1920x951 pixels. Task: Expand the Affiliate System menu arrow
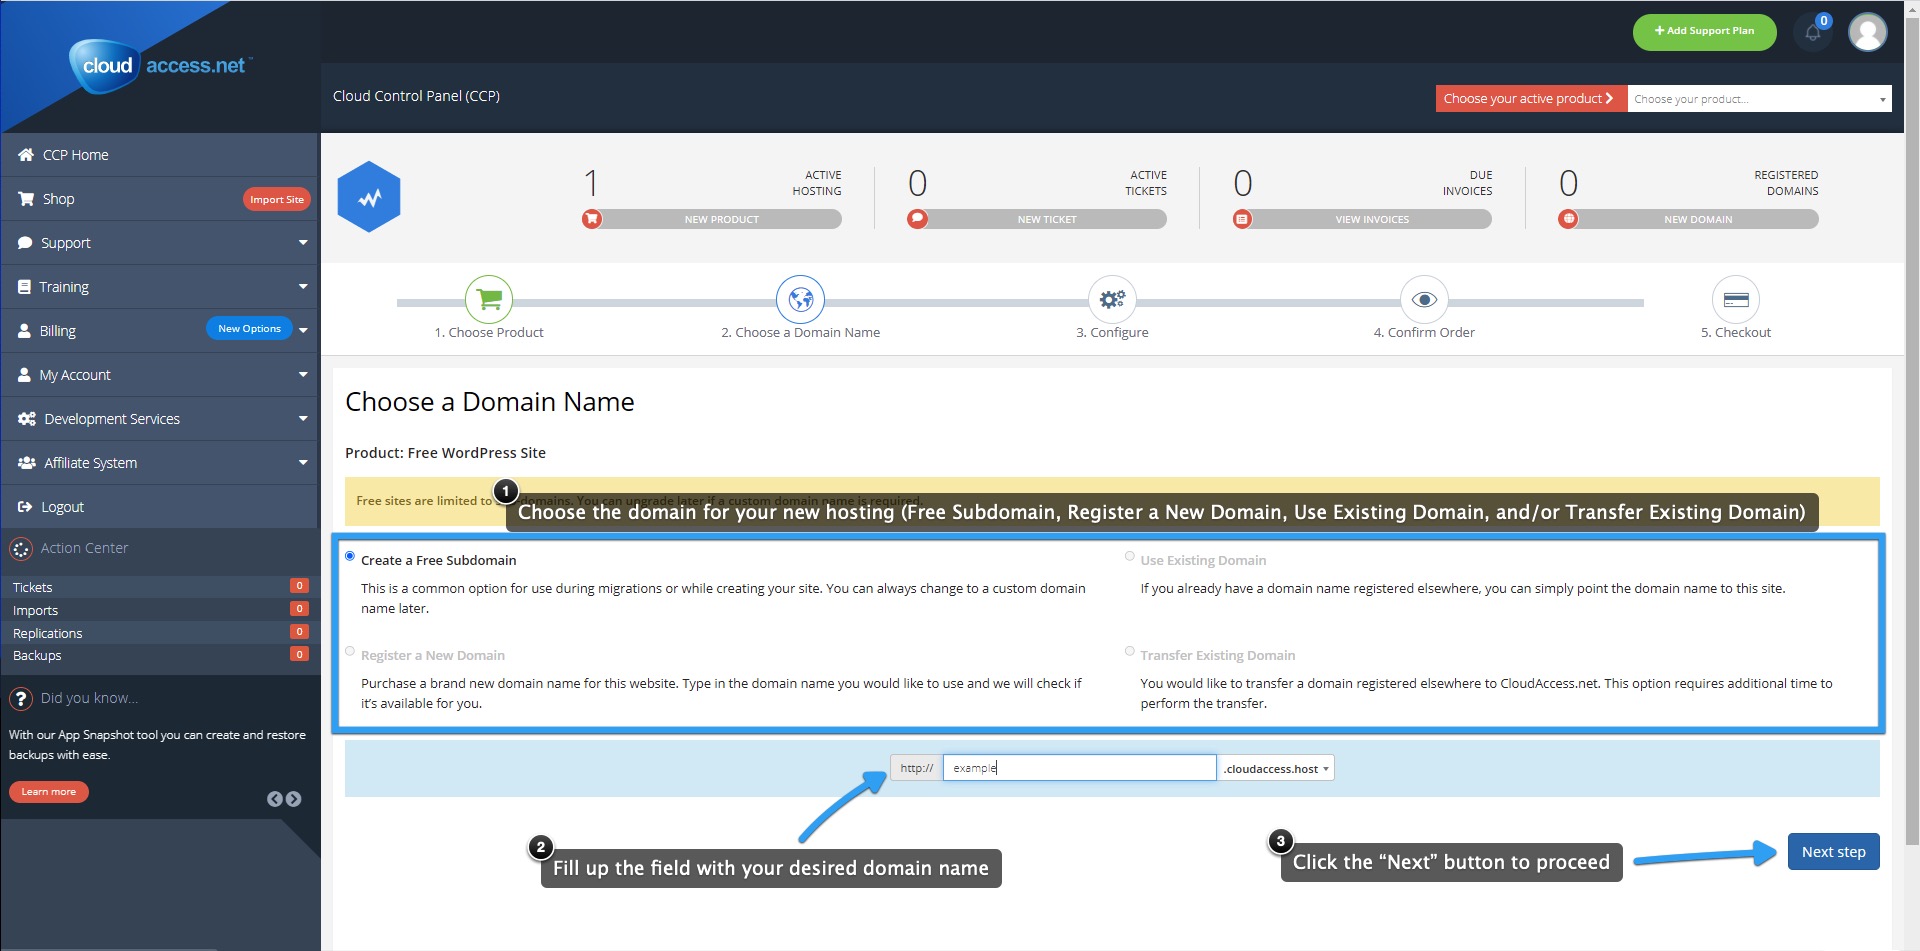[x=303, y=463]
